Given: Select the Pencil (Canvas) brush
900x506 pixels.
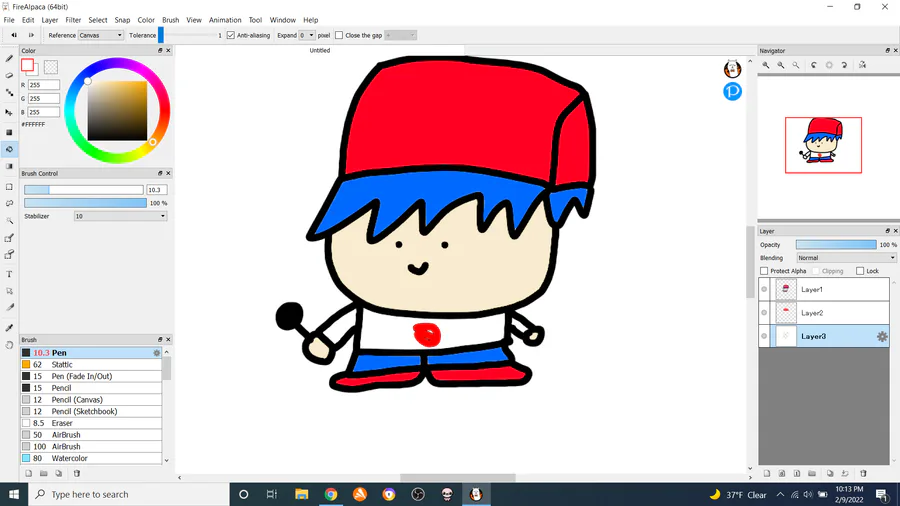Looking at the screenshot, I should (91, 400).
